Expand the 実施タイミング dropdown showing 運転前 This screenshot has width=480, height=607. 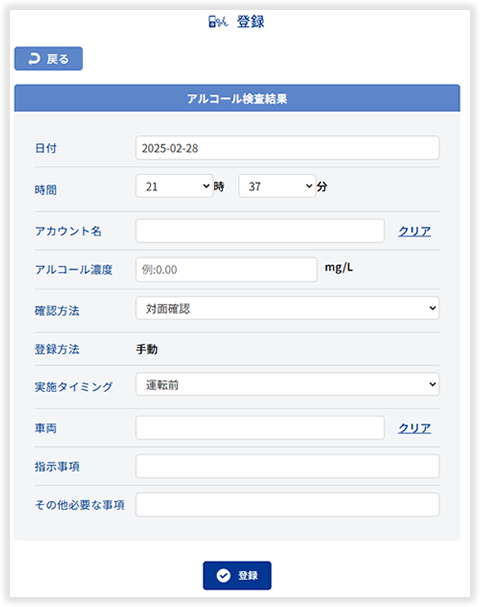coord(287,384)
